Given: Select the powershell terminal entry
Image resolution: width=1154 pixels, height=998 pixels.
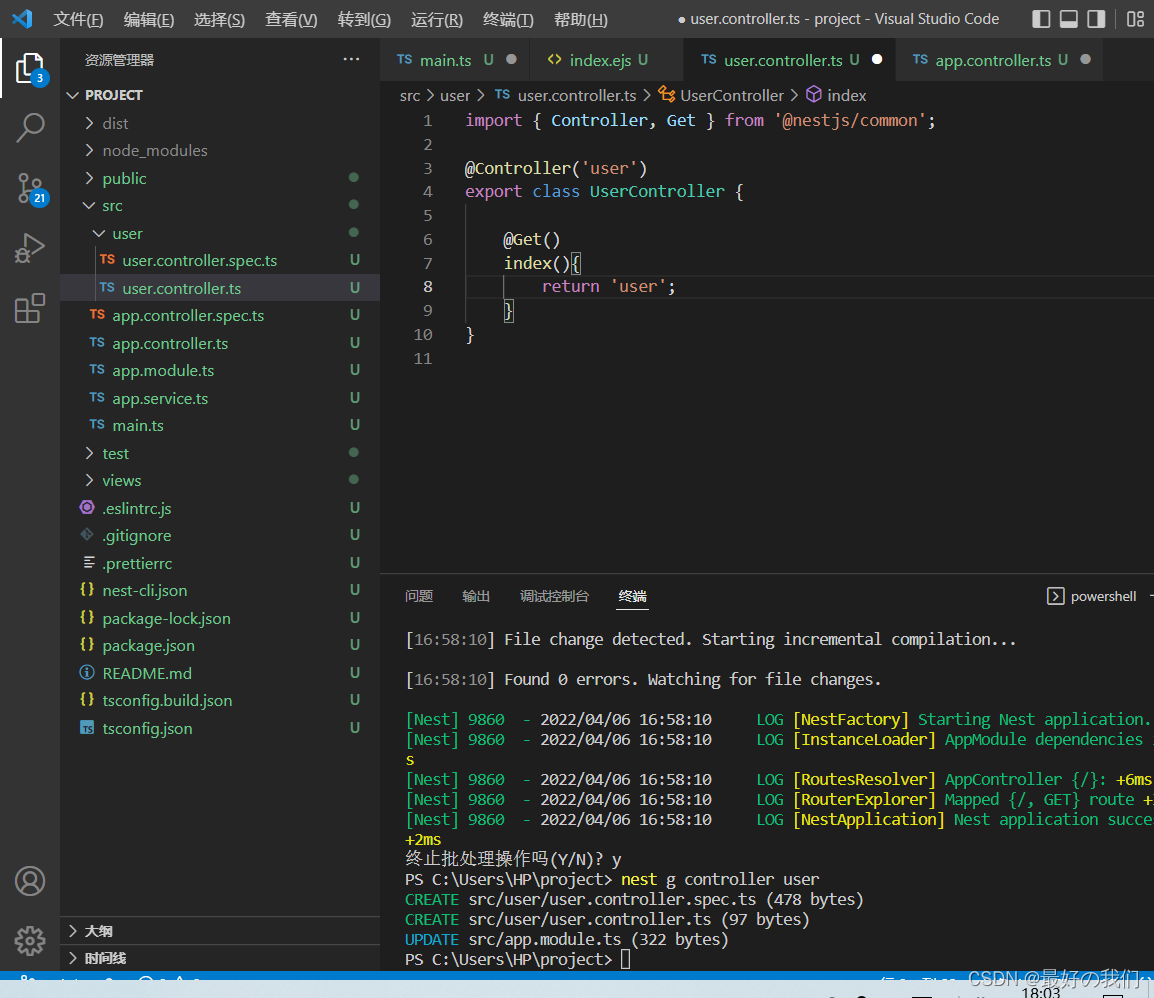Looking at the screenshot, I should (1092, 596).
